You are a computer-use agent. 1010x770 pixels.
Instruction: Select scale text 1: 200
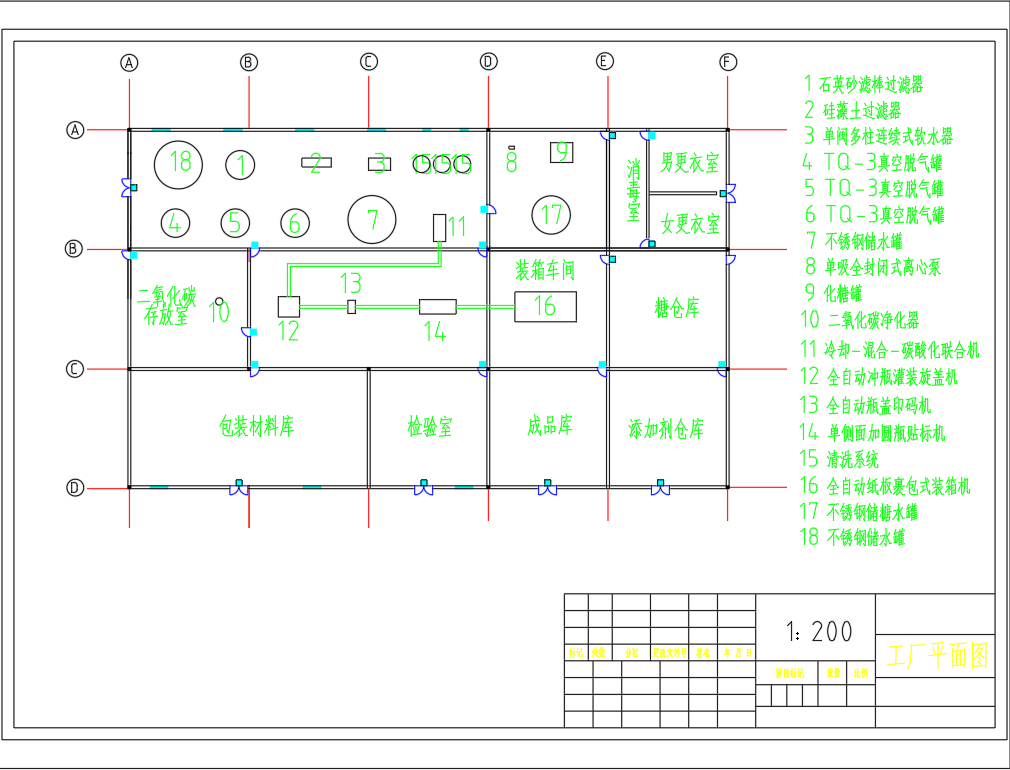[x=819, y=631]
